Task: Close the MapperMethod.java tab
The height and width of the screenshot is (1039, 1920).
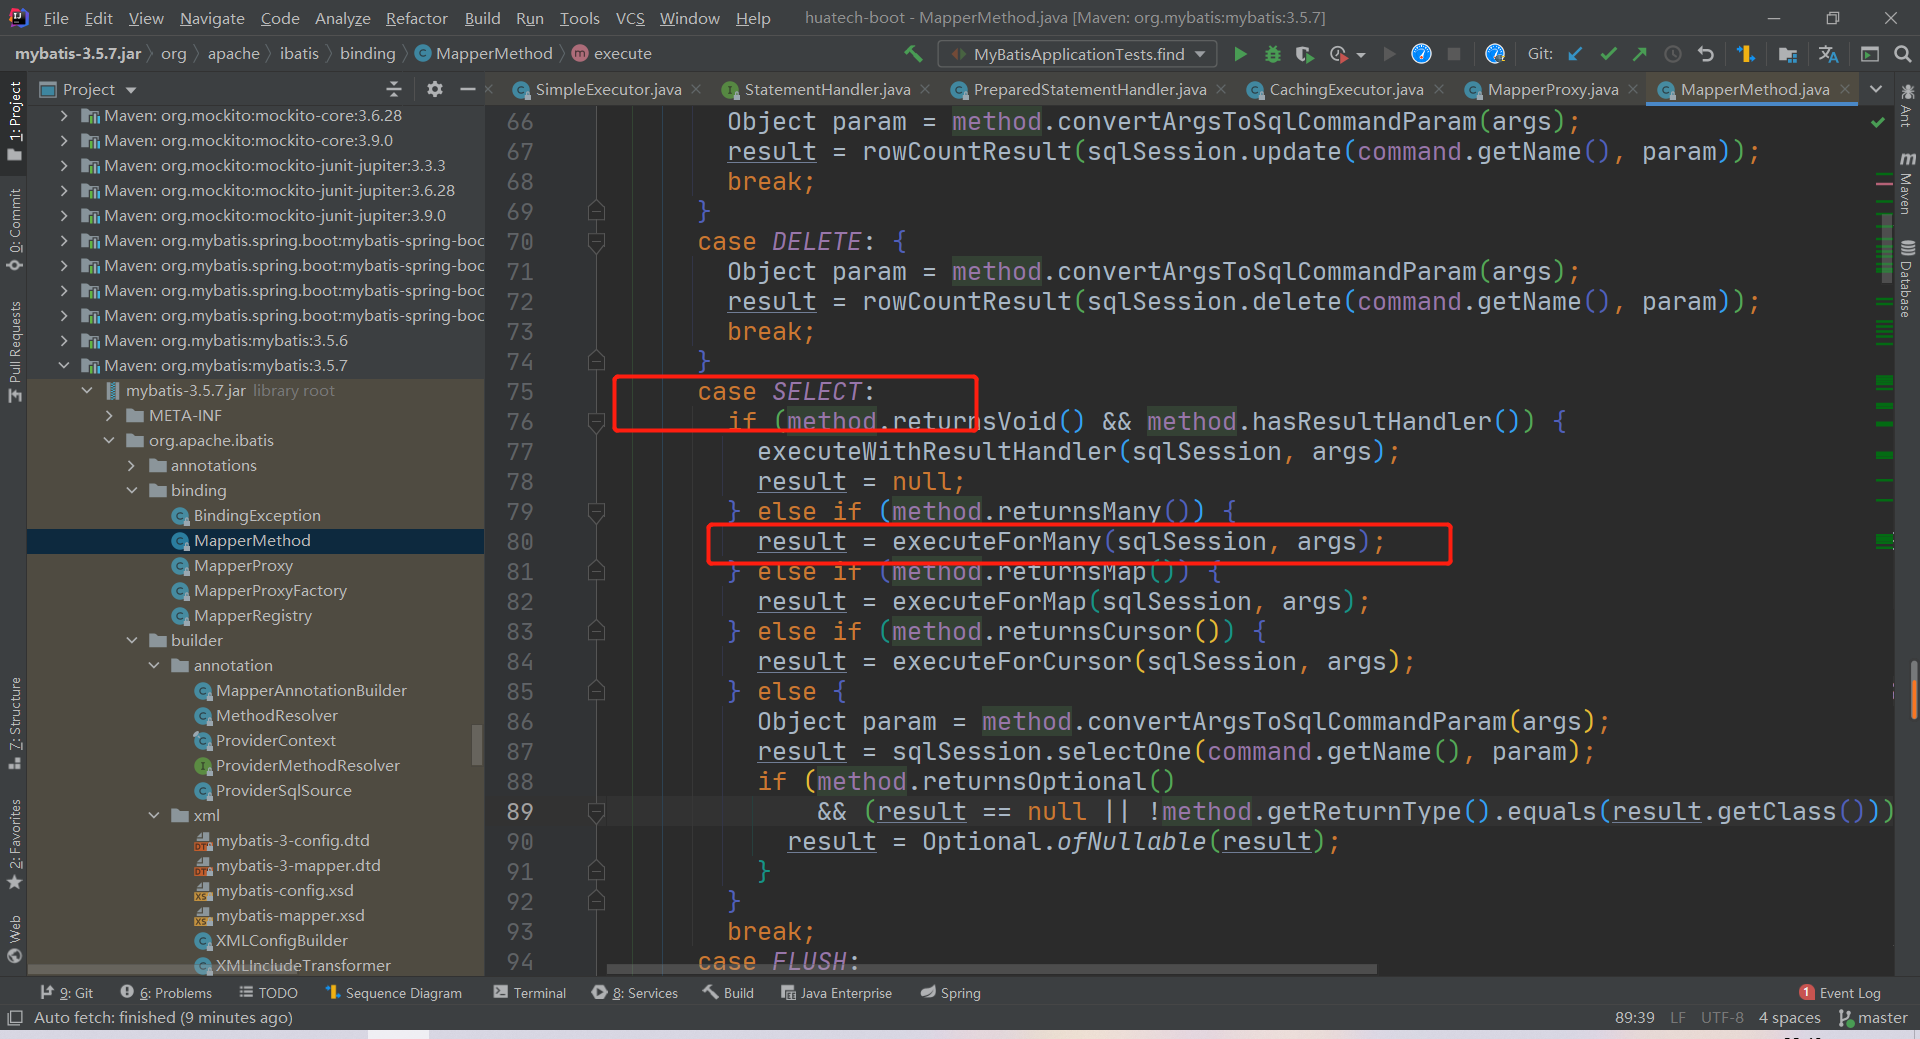Action: point(1845,89)
